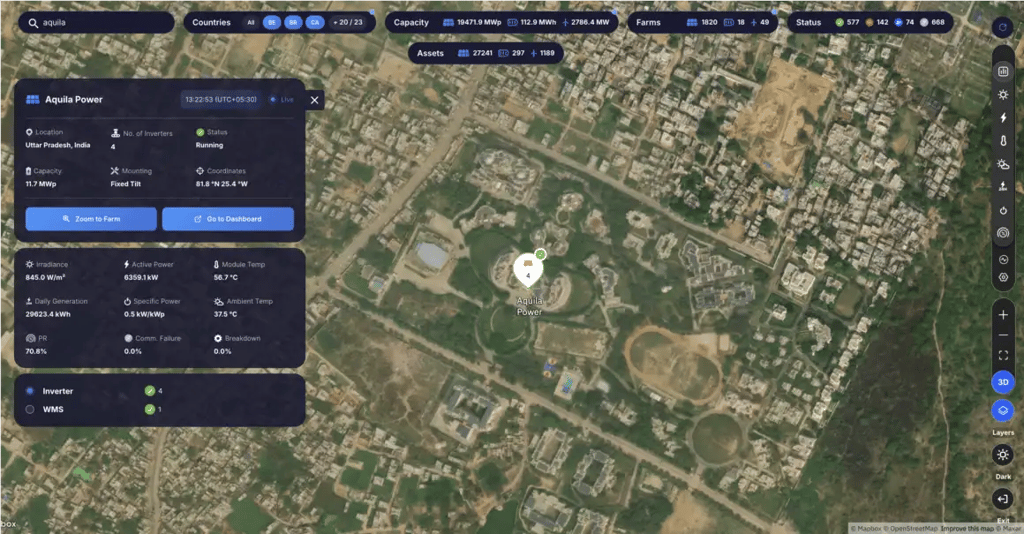Viewport: 1024px width, 534px height.
Task: Select the generation icon in right sidebar
Action: click(x=1003, y=187)
